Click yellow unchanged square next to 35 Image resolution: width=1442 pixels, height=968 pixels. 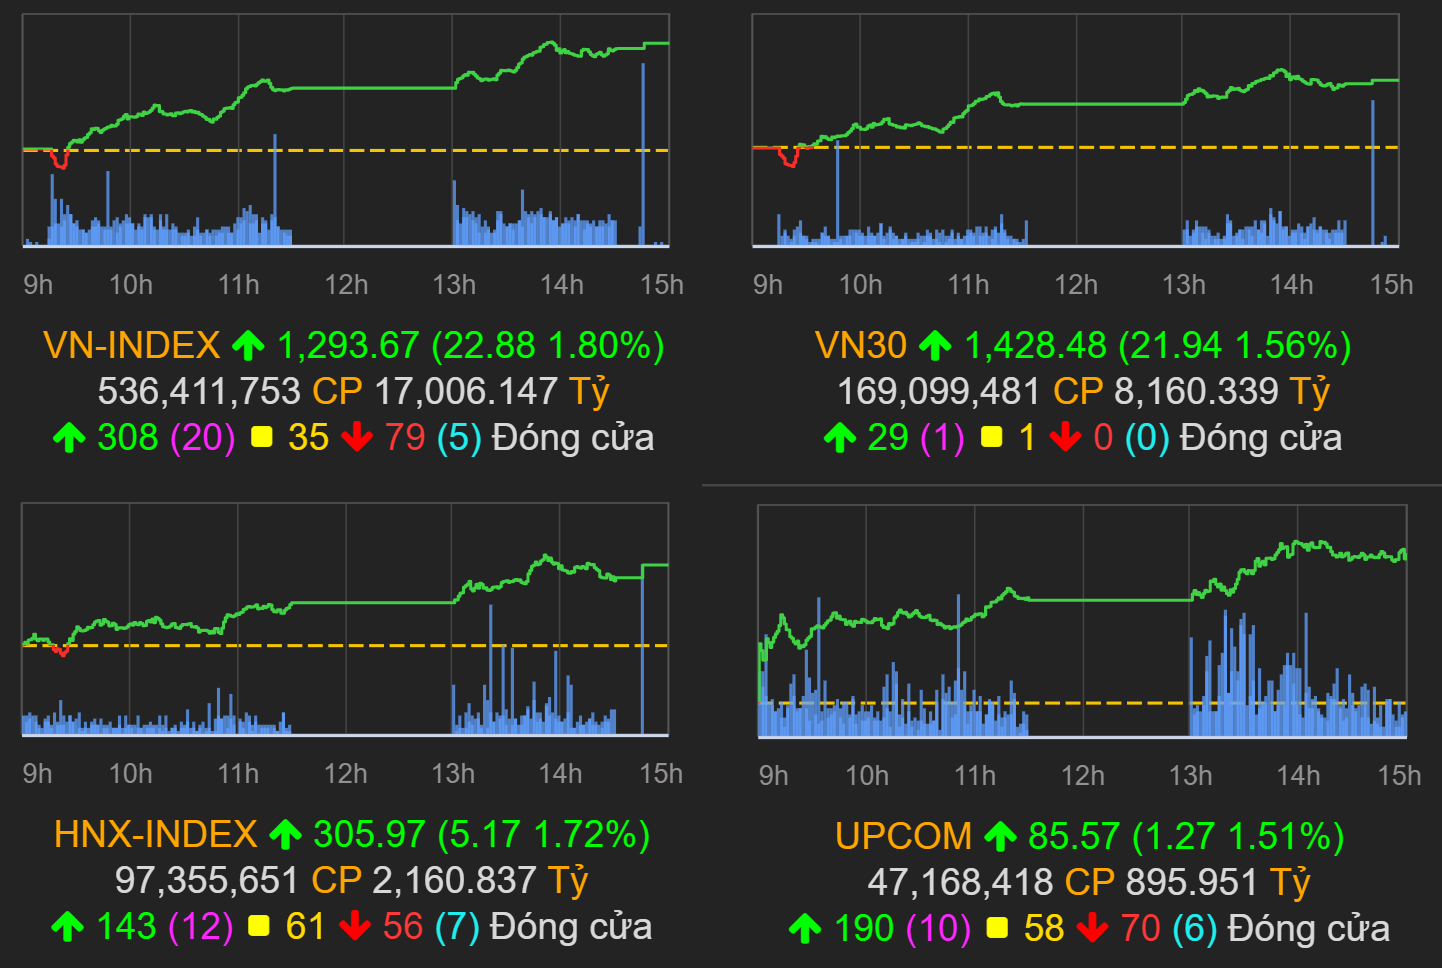pos(262,437)
